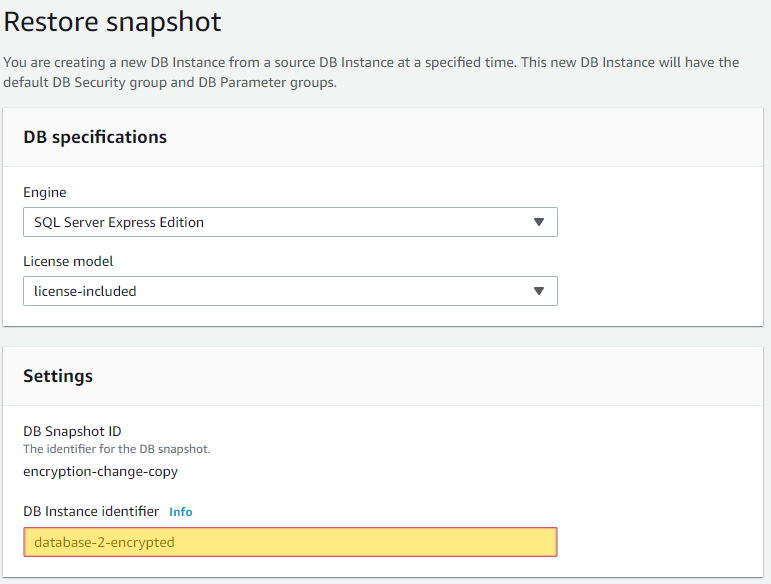
Task: Click the page description paragraph about new DB Instance
Action: (x=371, y=72)
